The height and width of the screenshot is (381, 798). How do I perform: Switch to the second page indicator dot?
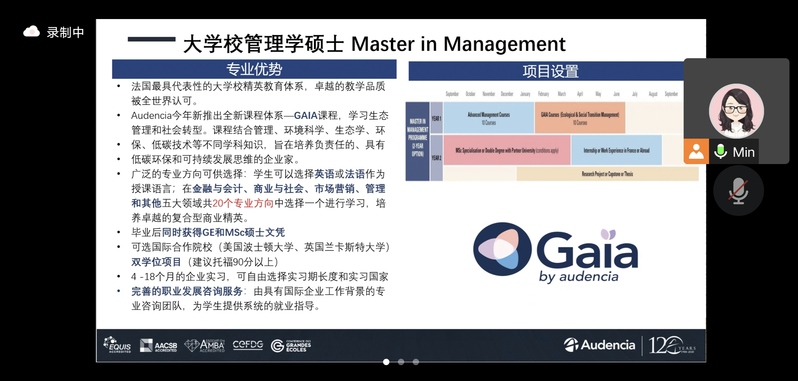[x=401, y=362]
